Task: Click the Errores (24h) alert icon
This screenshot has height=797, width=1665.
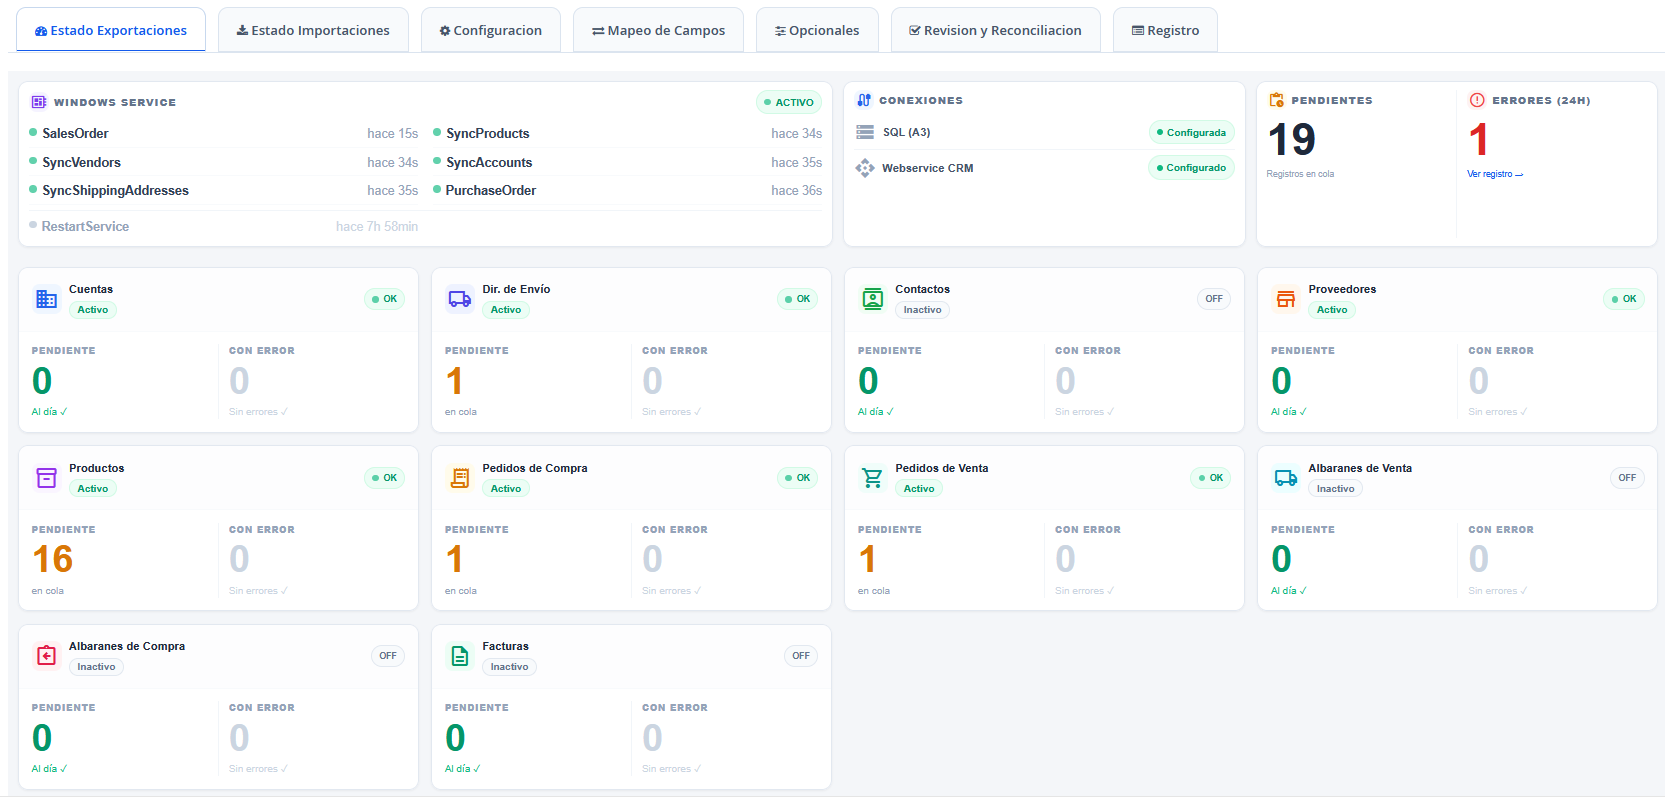Action: [1477, 100]
